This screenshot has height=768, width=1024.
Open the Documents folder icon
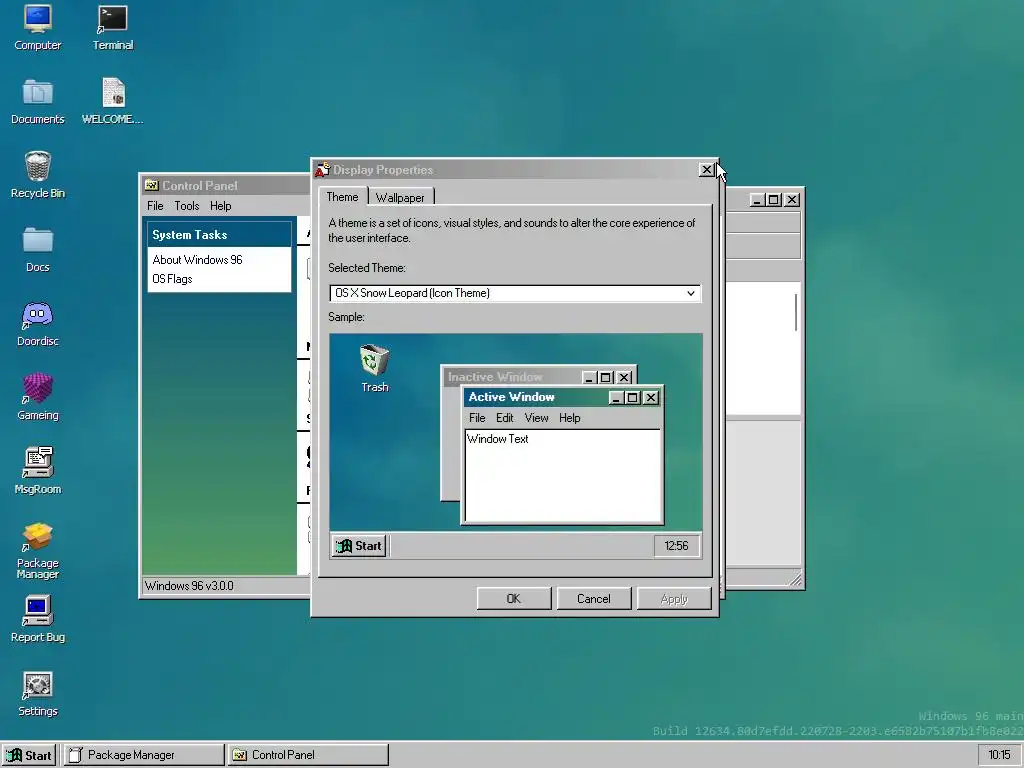click(37, 101)
